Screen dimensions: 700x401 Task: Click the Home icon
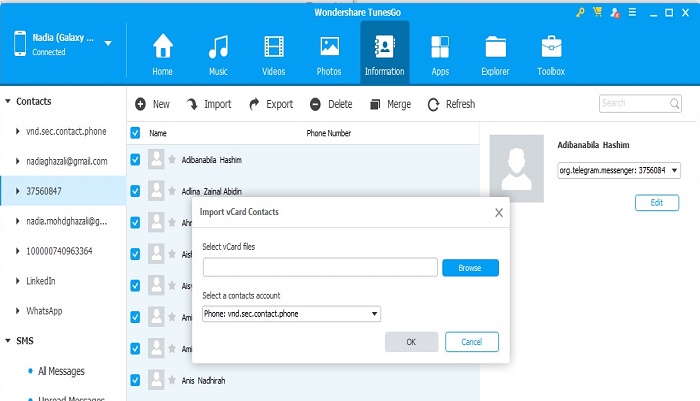(162, 47)
